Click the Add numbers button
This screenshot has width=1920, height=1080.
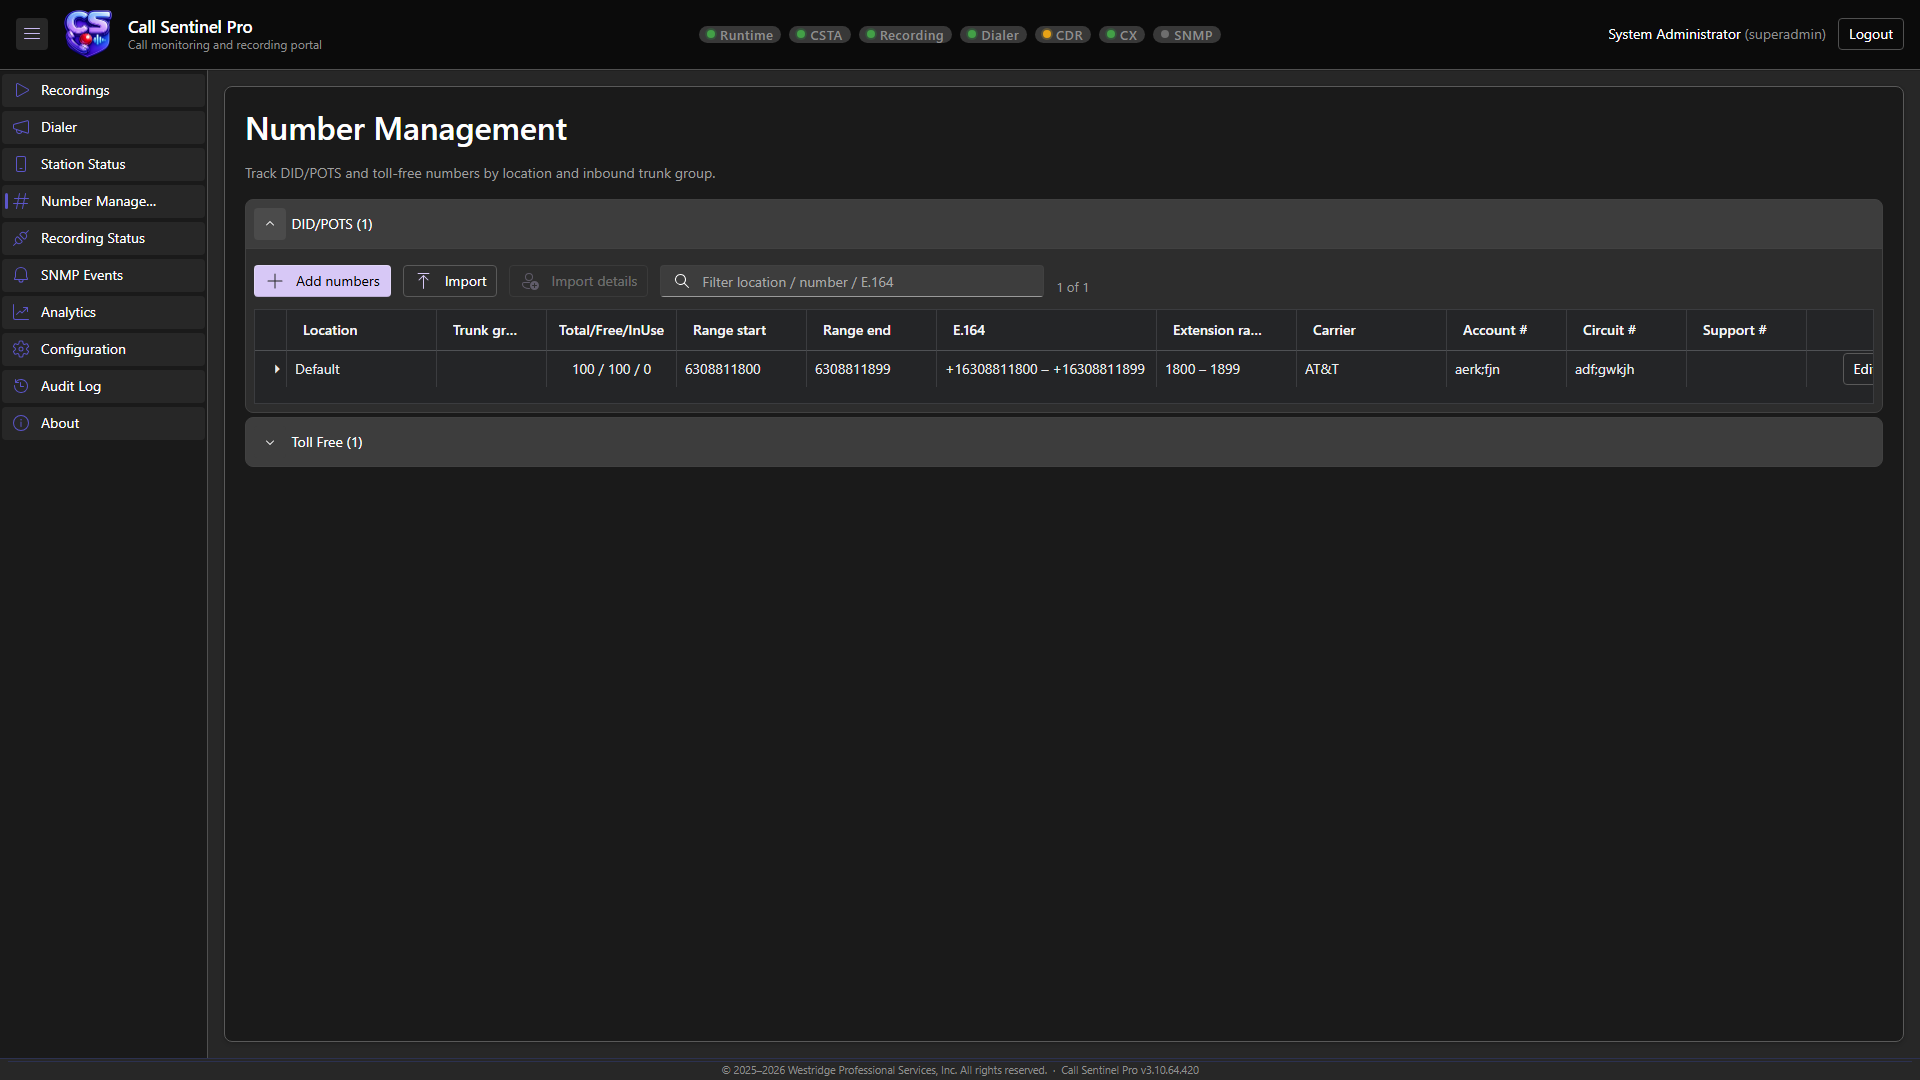coord(322,281)
